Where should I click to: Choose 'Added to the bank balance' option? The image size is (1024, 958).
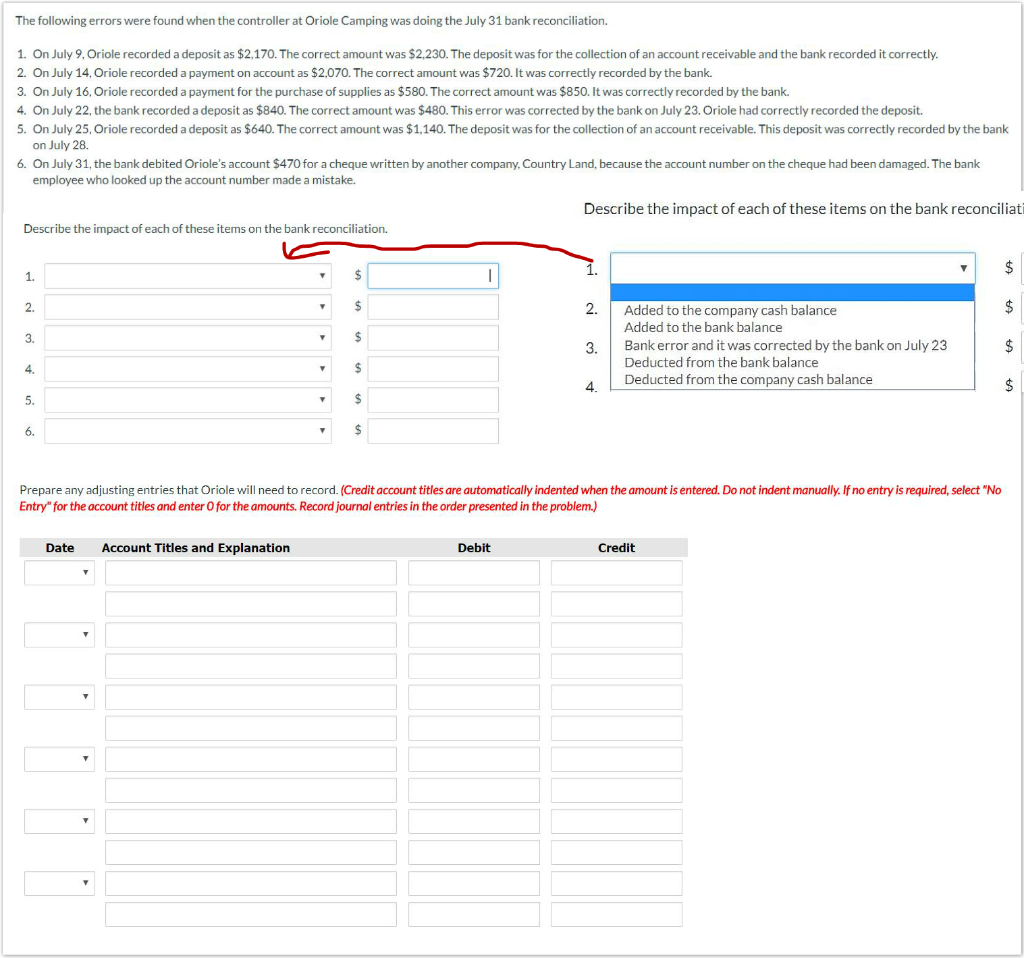tap(703, 327)
